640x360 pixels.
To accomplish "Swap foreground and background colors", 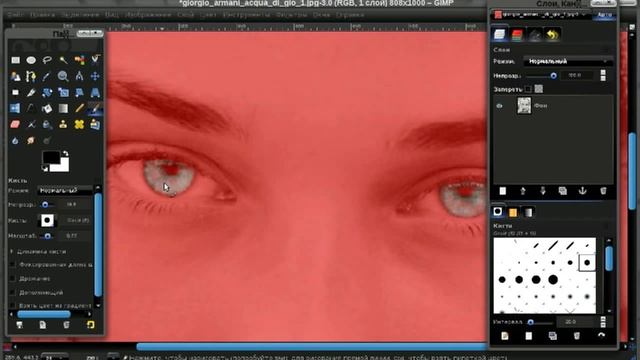I will (65, 154).
